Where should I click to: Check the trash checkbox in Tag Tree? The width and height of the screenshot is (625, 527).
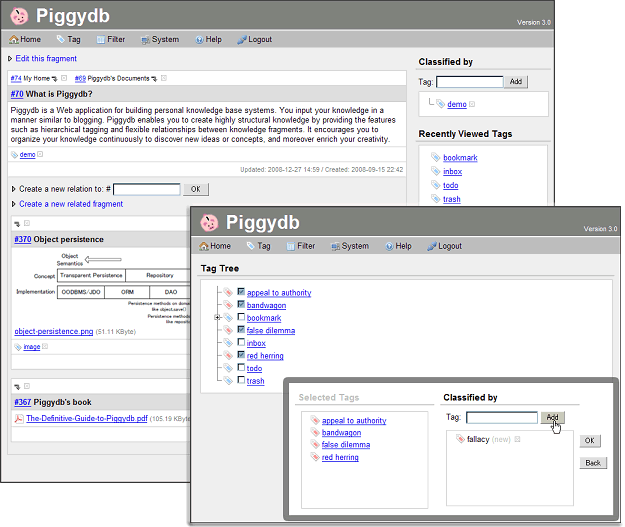click(x=241, y=380)
